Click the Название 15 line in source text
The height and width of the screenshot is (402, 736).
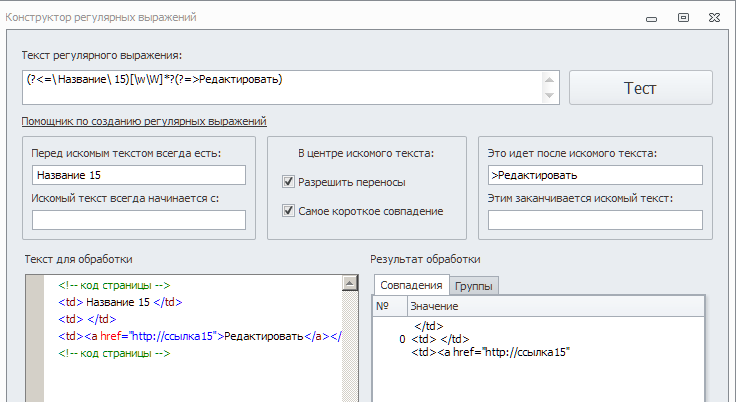[x=120, y=301]
